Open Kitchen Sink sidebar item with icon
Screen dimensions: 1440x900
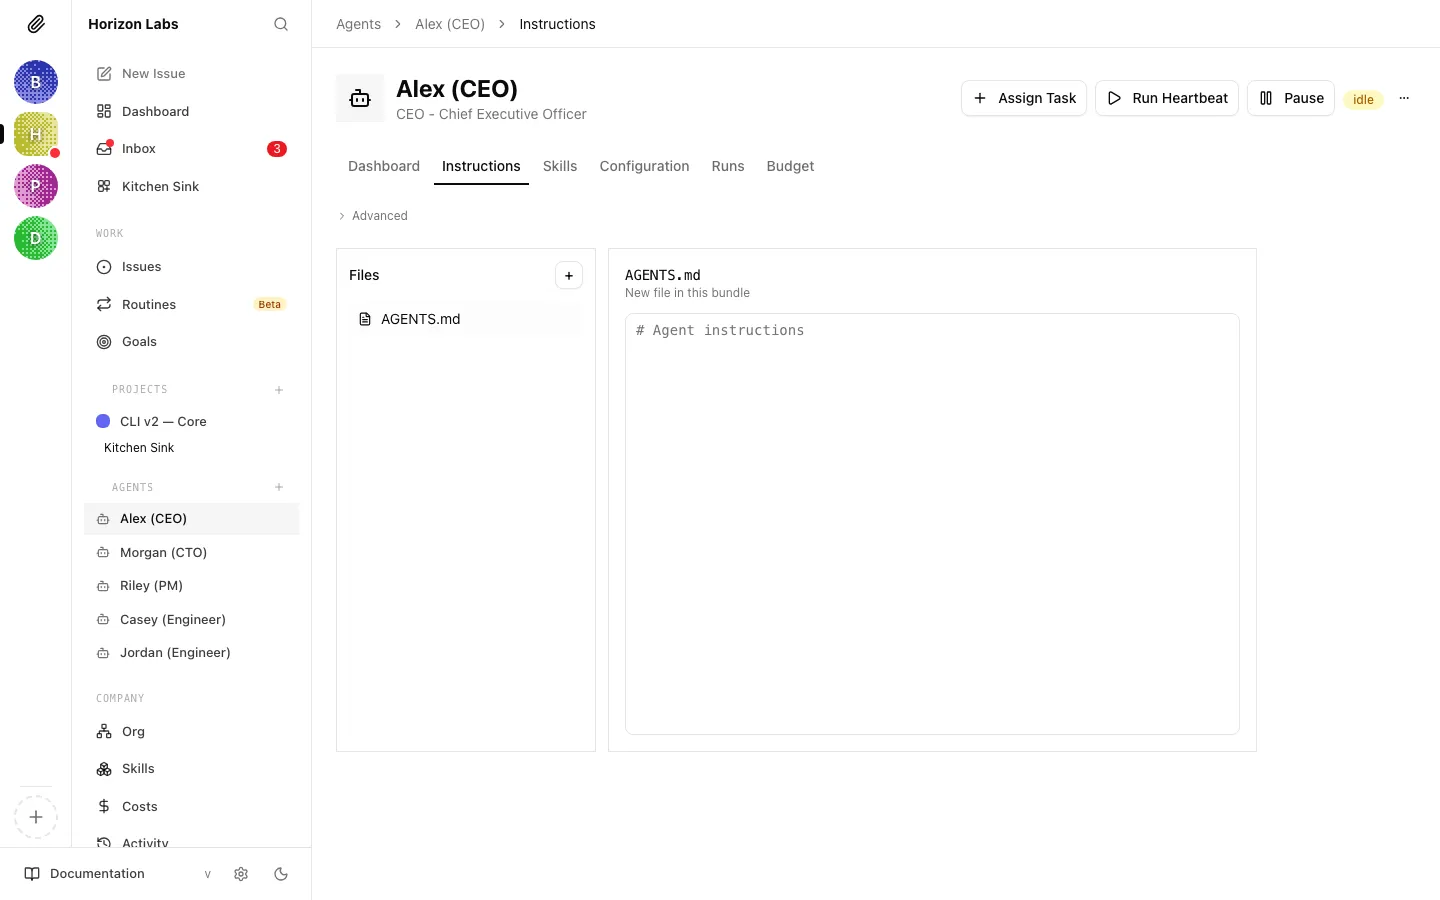(x=191, y=186)
